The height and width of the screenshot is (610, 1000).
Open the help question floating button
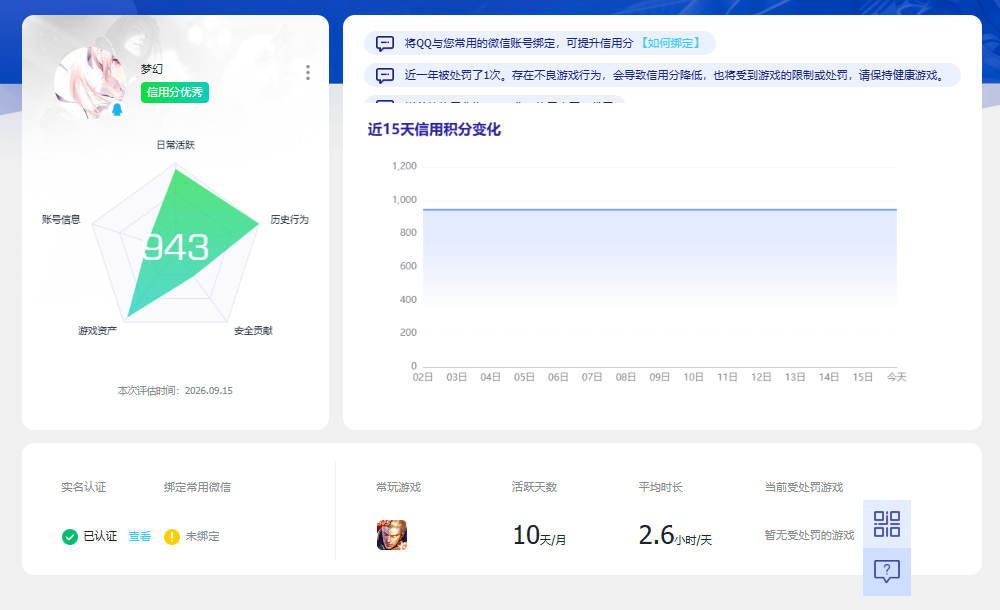tap(886, 572)
